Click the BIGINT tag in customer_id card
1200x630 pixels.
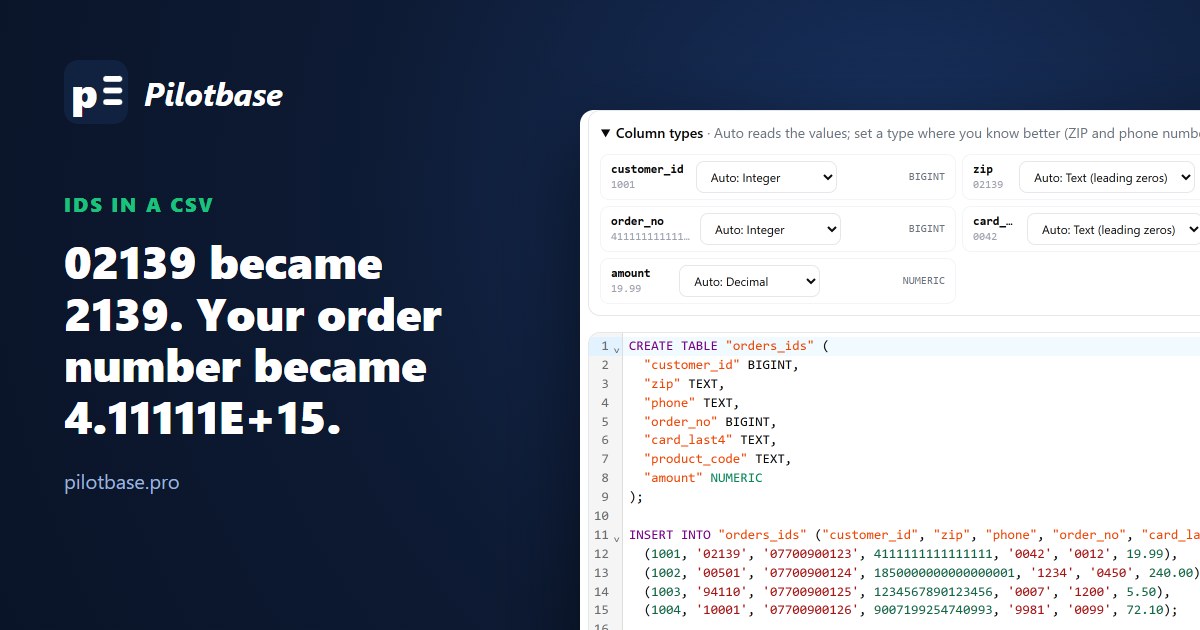click(x=926, y=177)
